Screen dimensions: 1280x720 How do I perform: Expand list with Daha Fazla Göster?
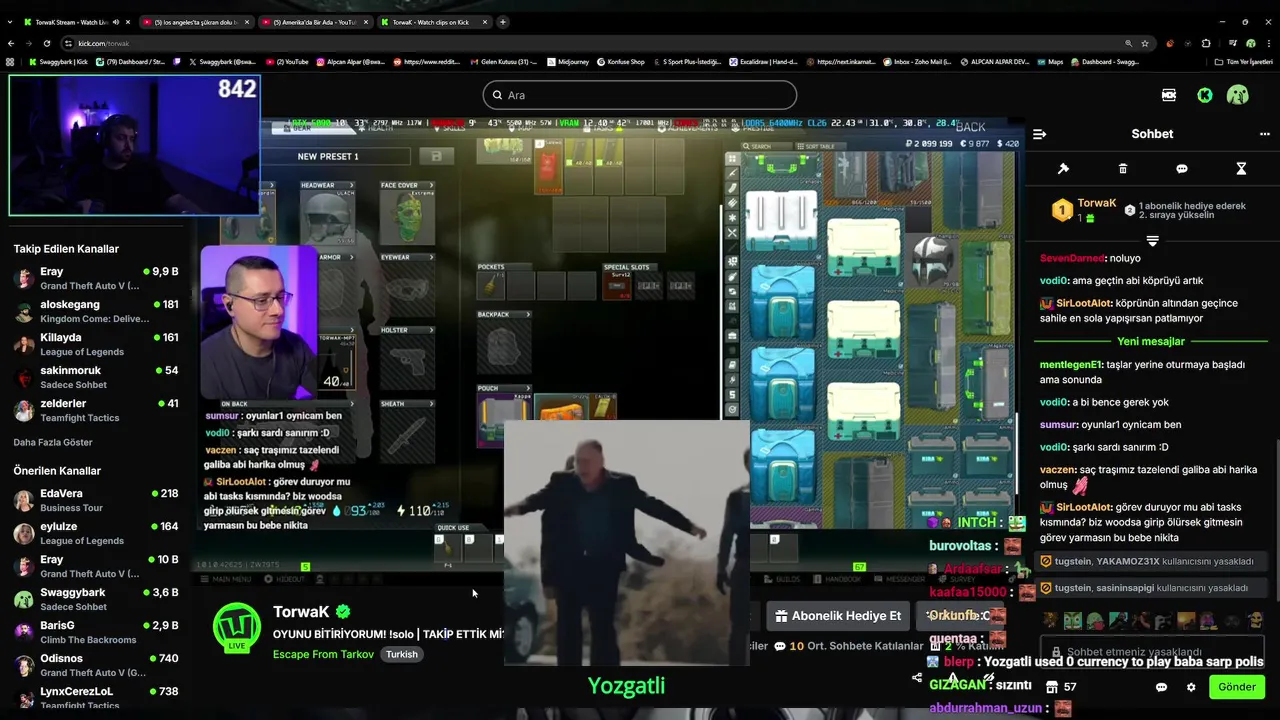(x=53, y=442)
